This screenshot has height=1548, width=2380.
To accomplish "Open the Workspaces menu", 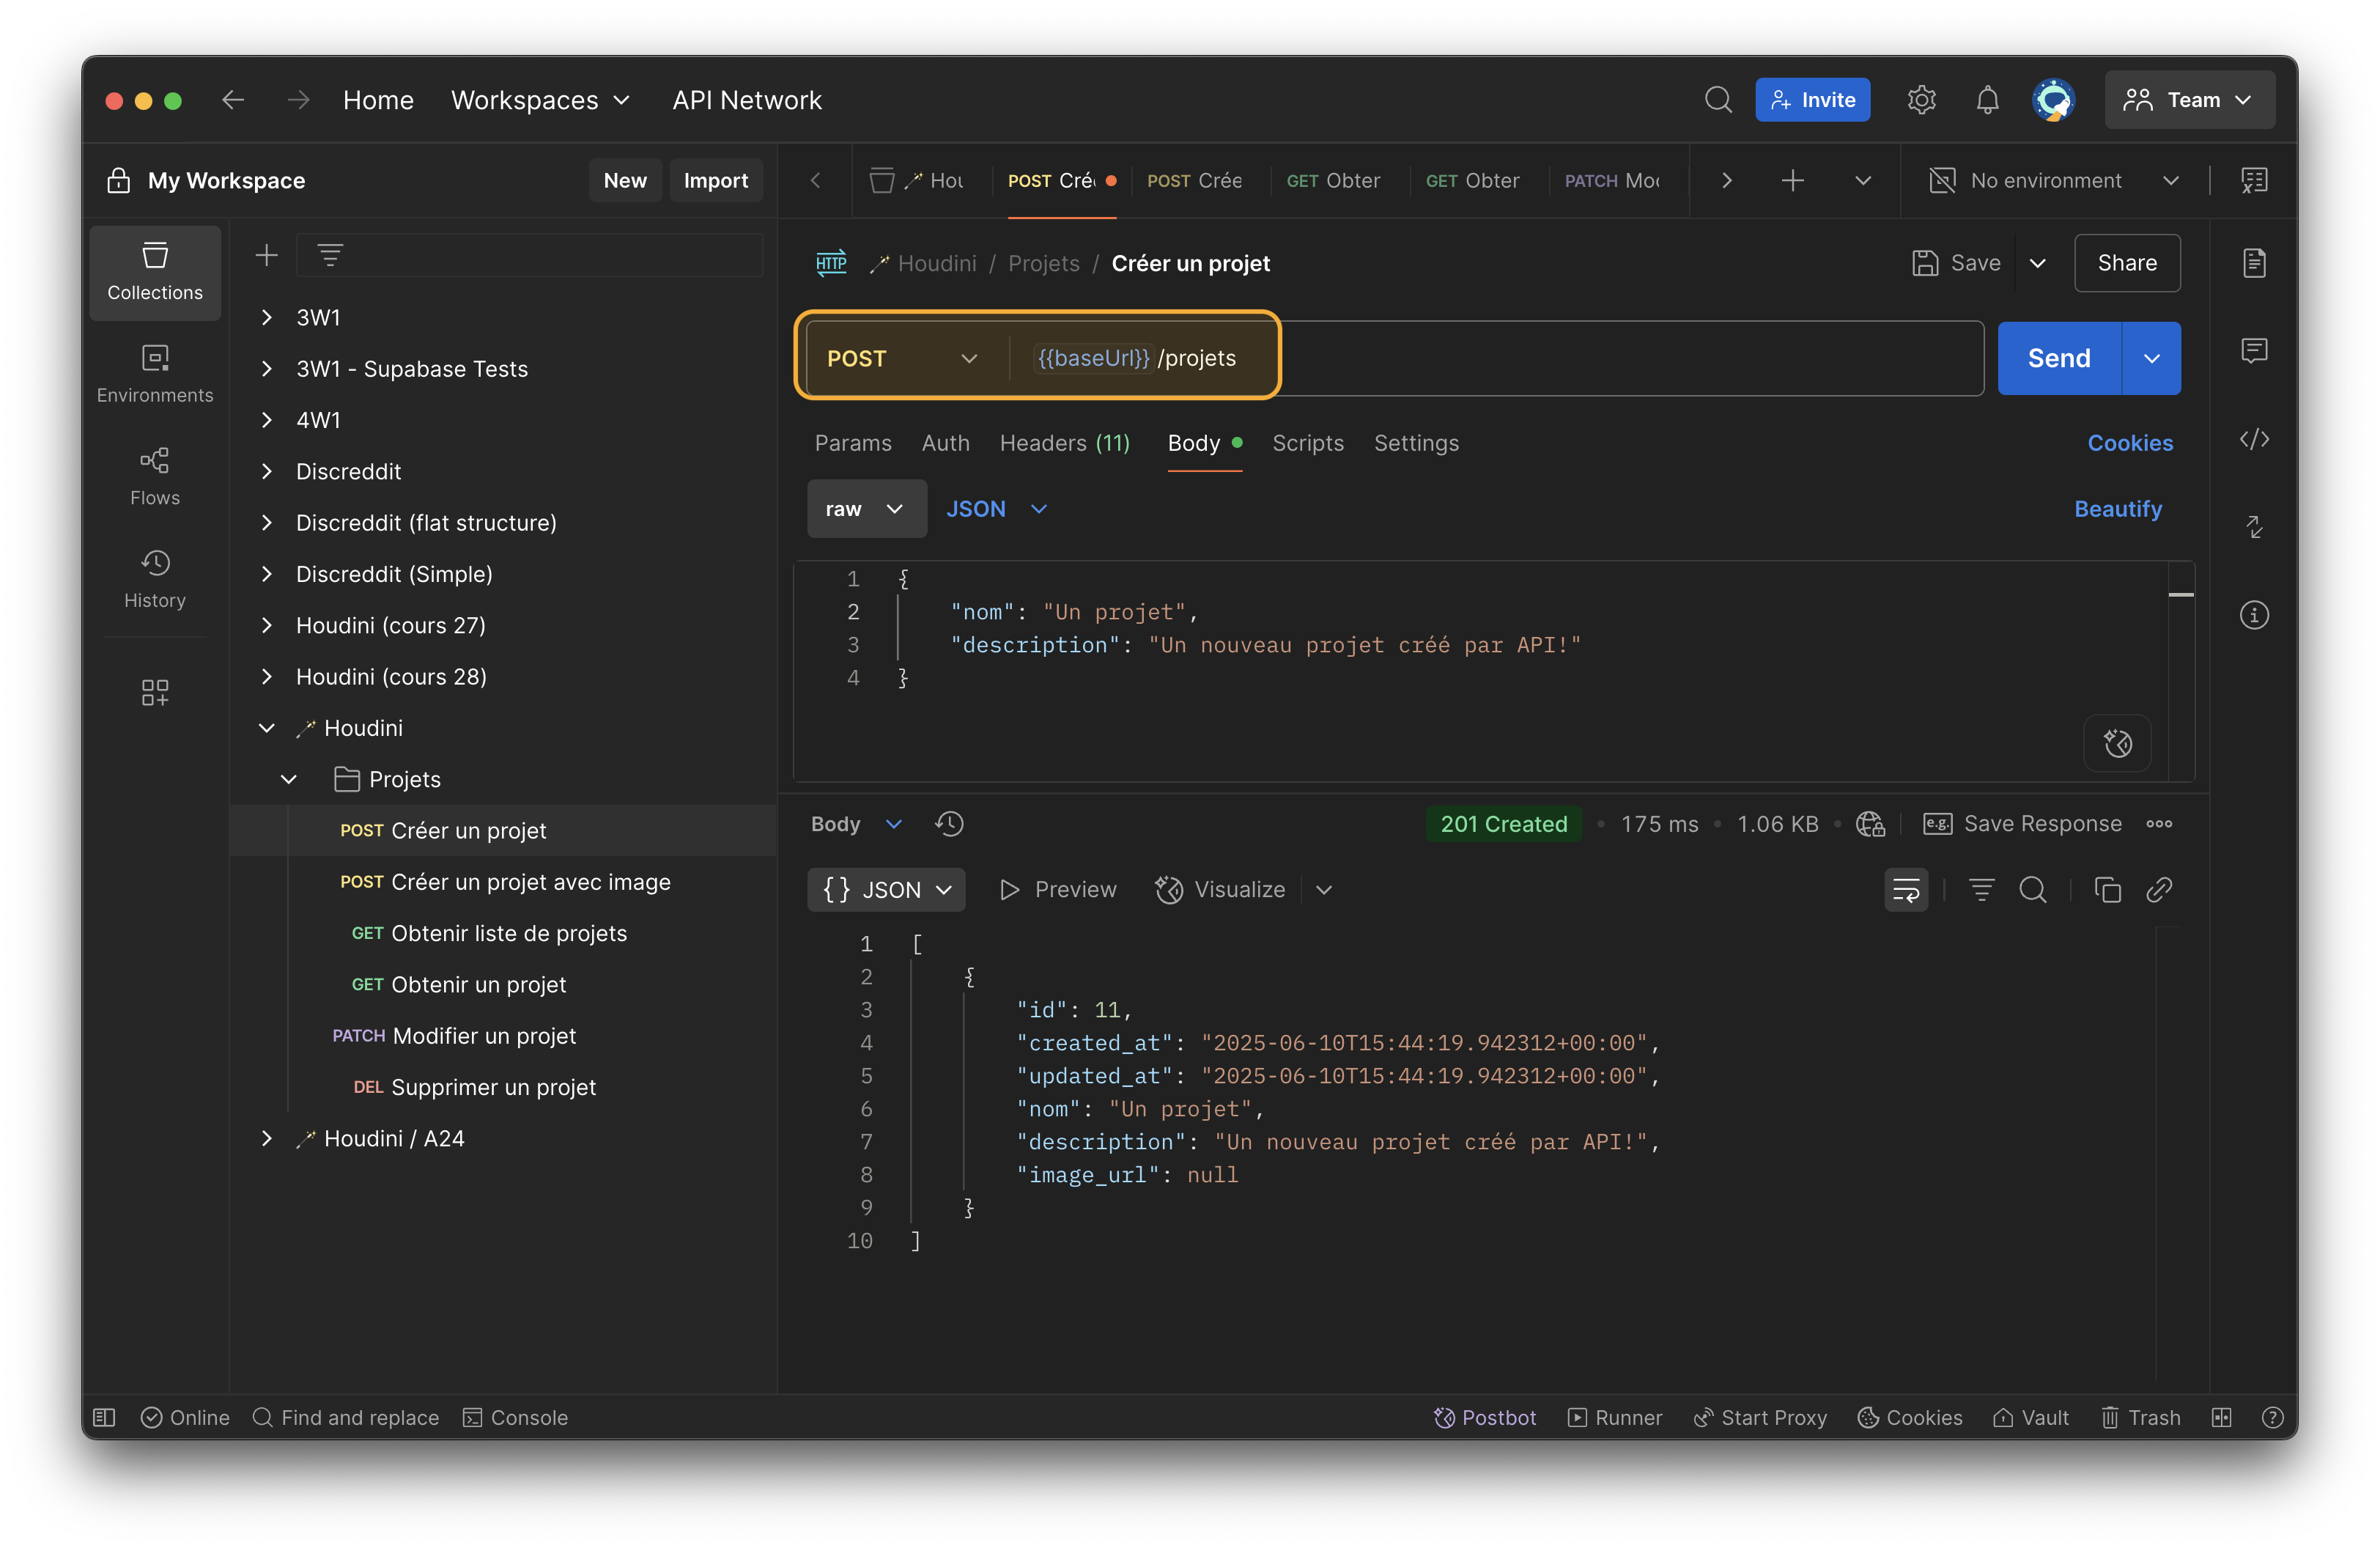I will [540, 100].
